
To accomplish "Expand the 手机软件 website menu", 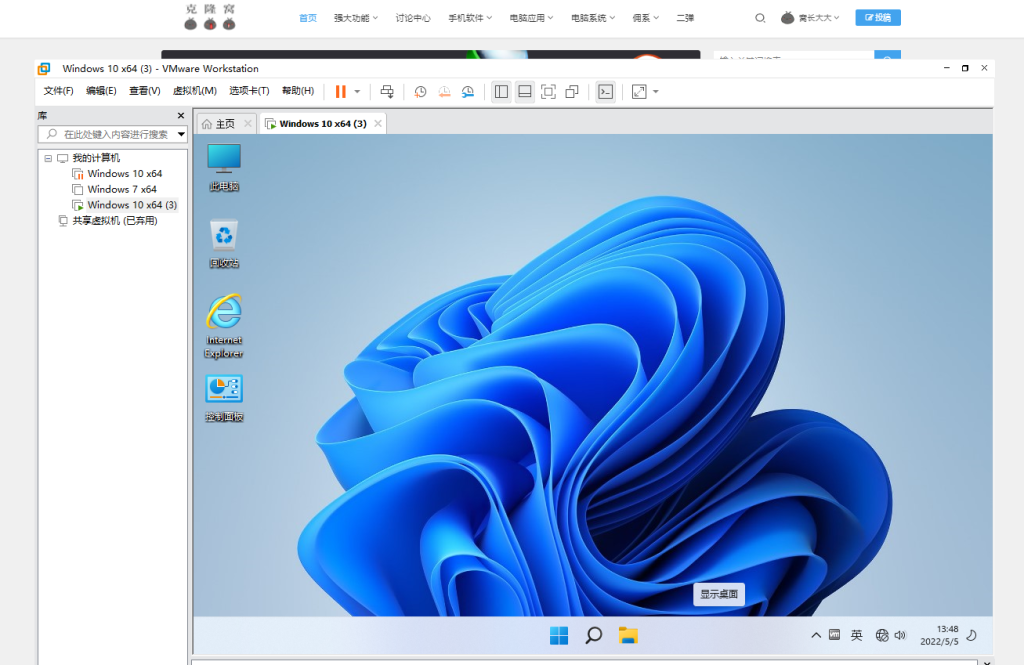I will [x=470, y=18].
